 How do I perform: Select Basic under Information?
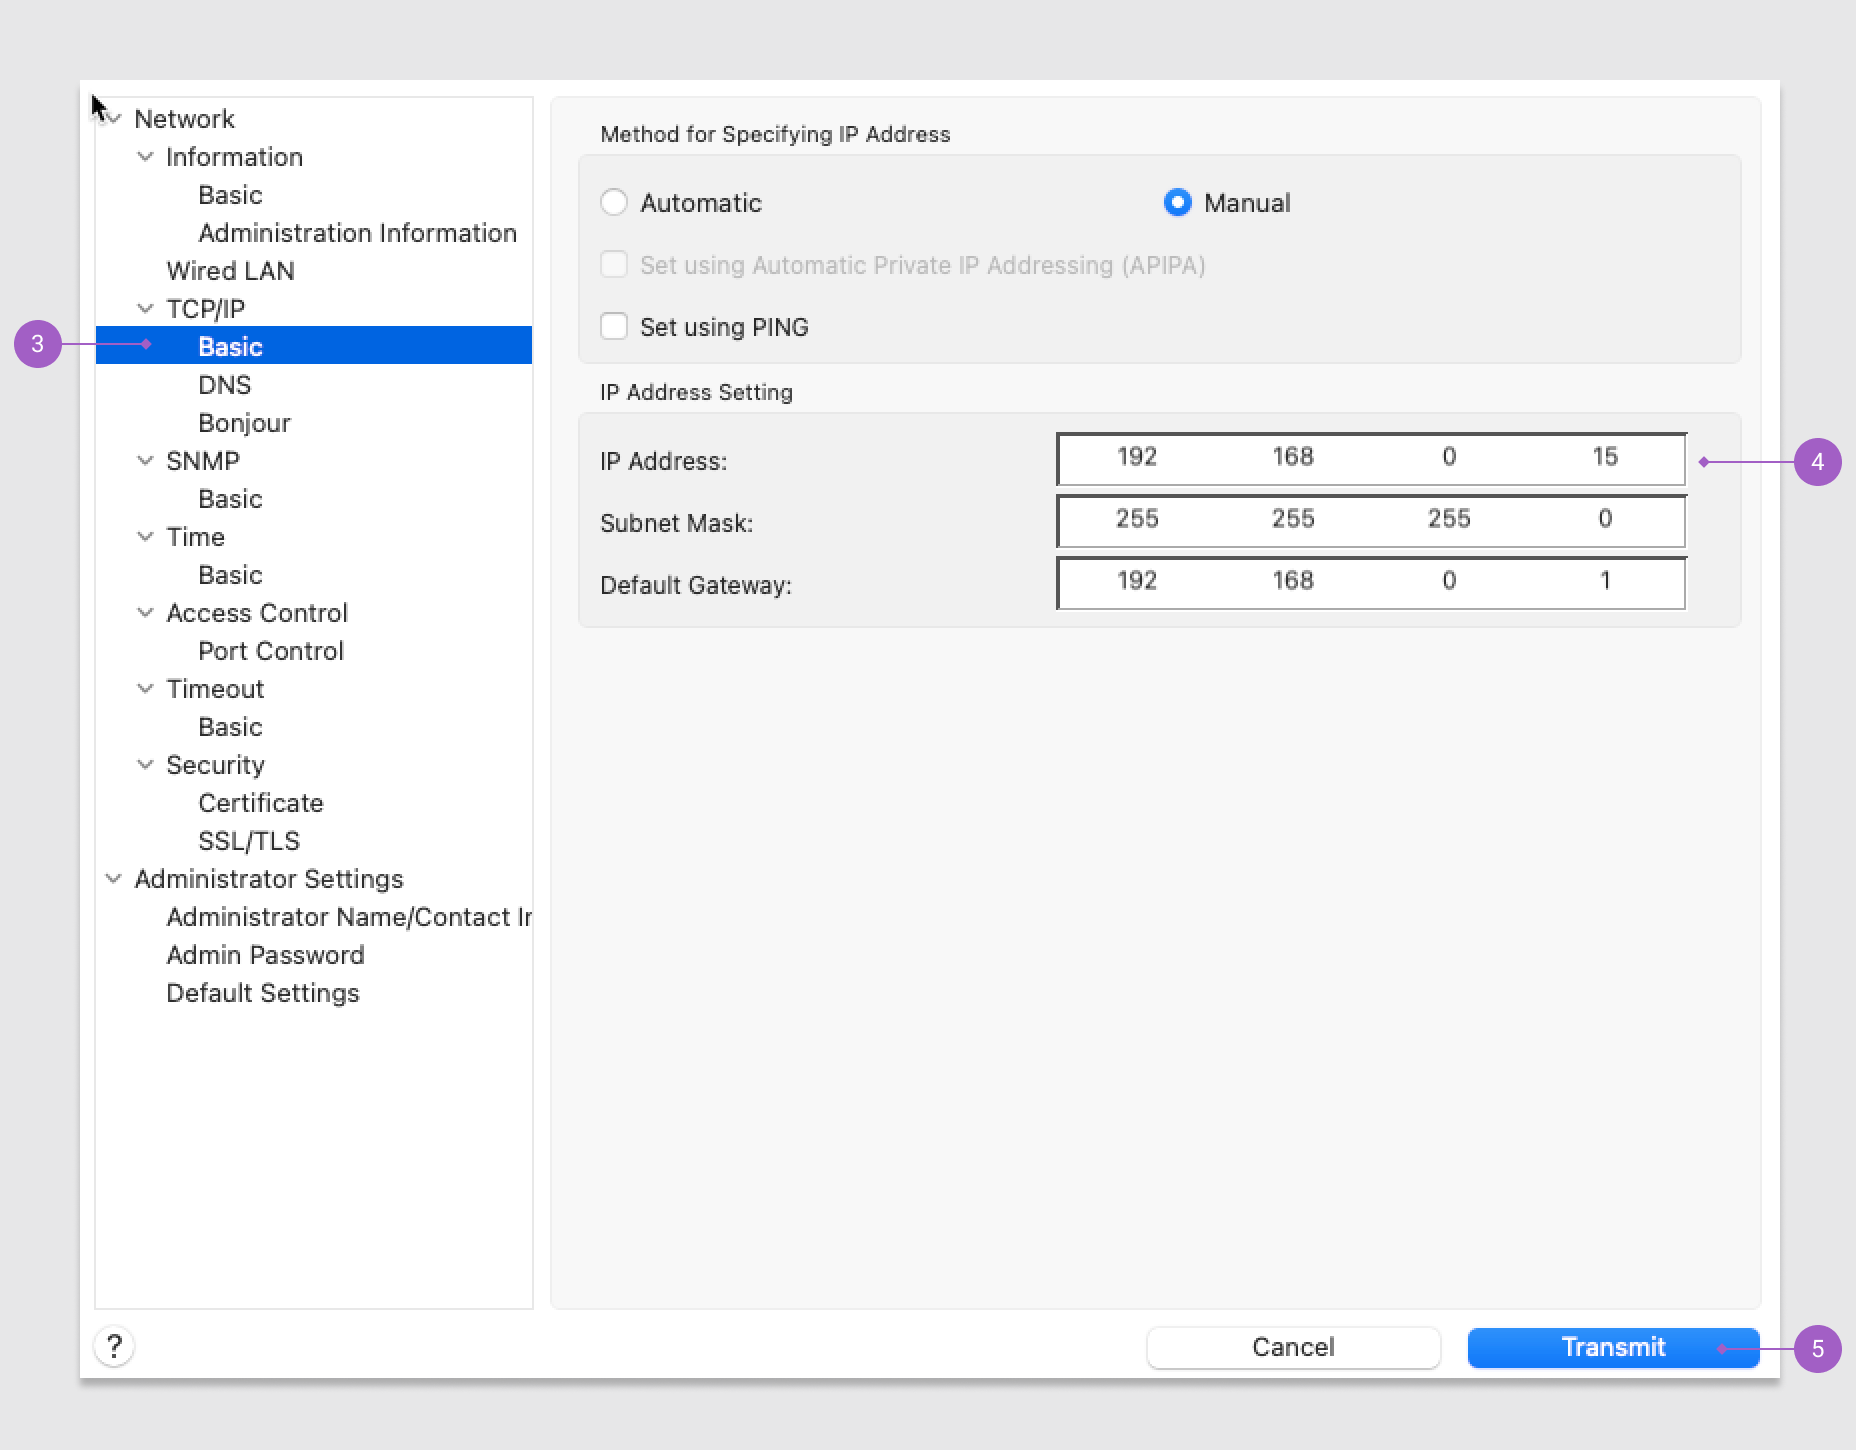(230, 195)
